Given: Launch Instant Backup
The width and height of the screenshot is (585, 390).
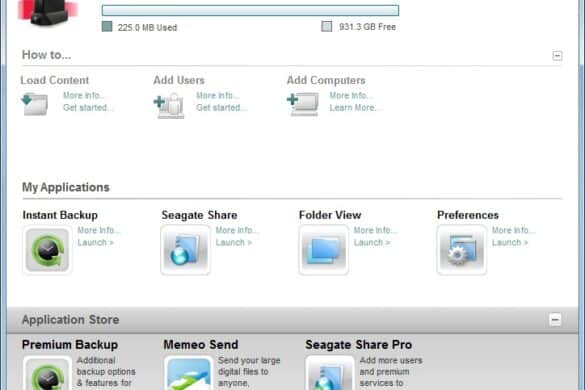Looking at the screenshot, I should tap(96, 243).
